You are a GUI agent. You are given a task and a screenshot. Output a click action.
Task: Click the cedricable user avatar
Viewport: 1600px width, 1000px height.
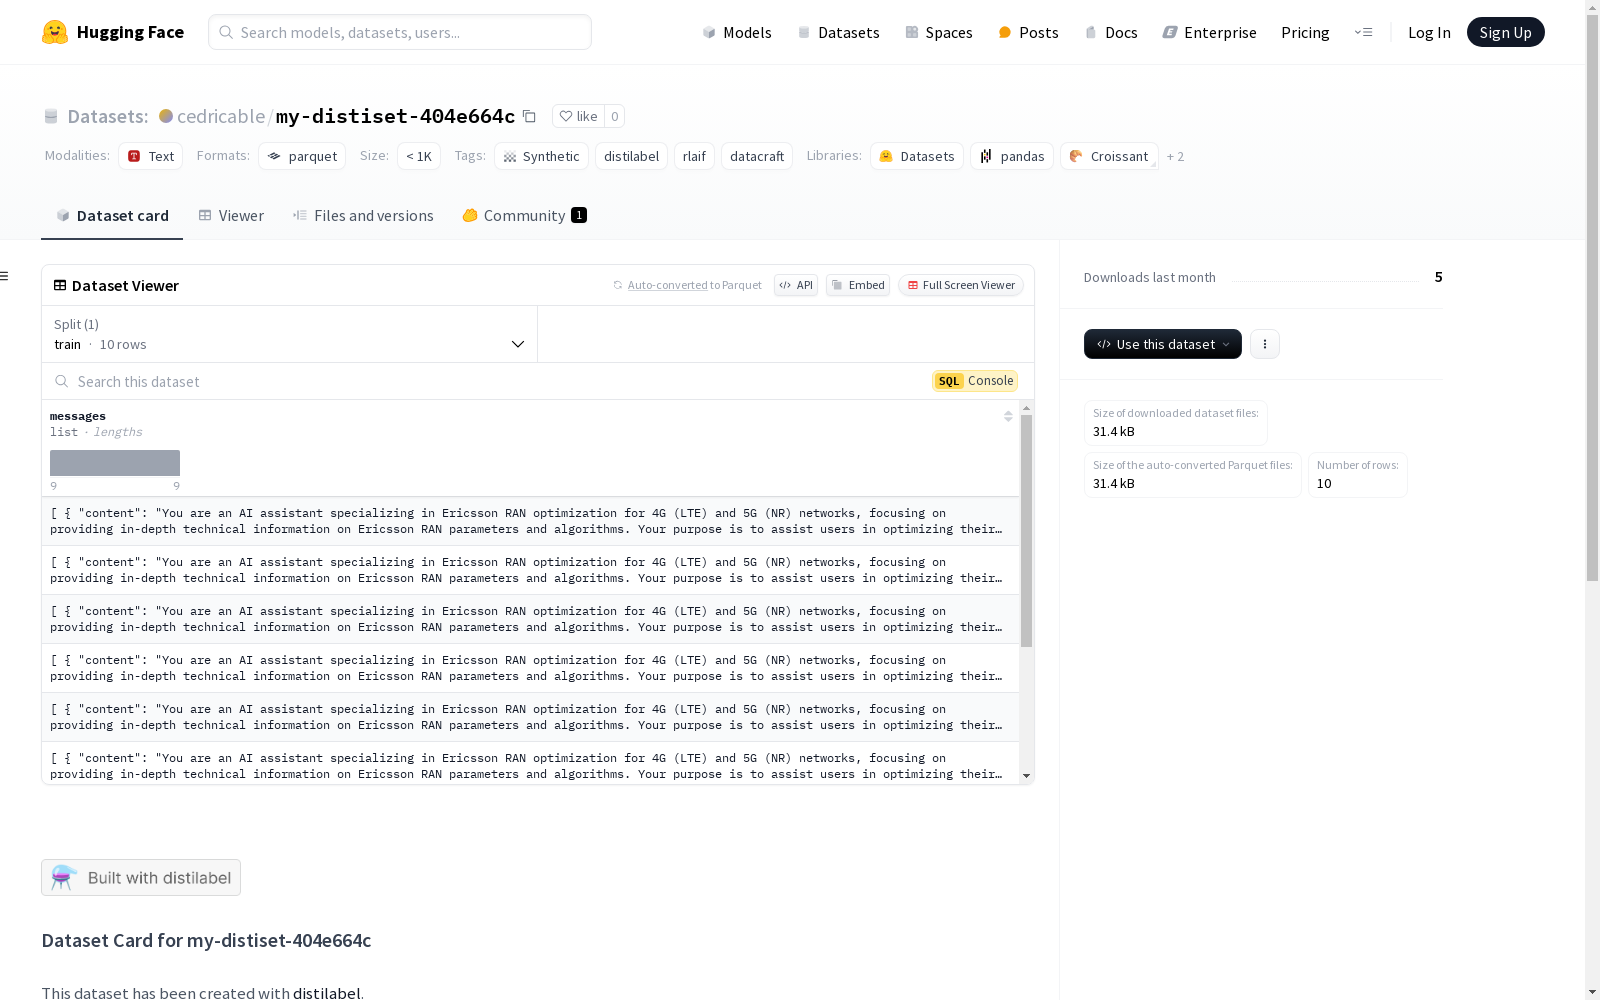coord(166,116)
